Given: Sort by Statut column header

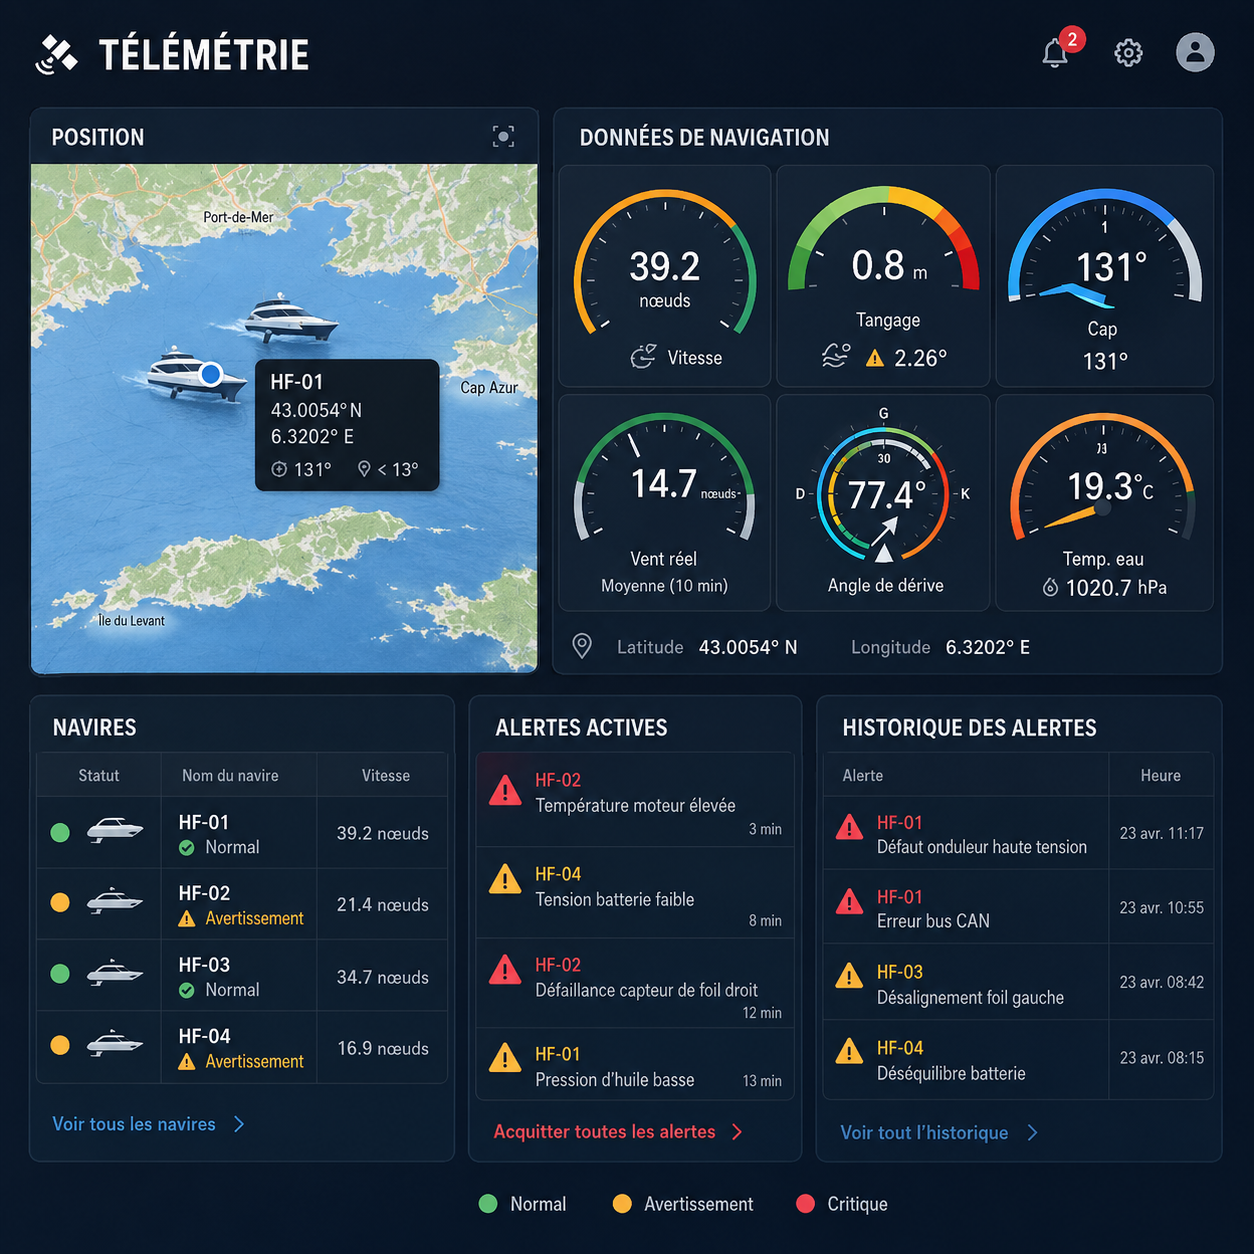Looking at the screenshot, I should click(99, 776).
